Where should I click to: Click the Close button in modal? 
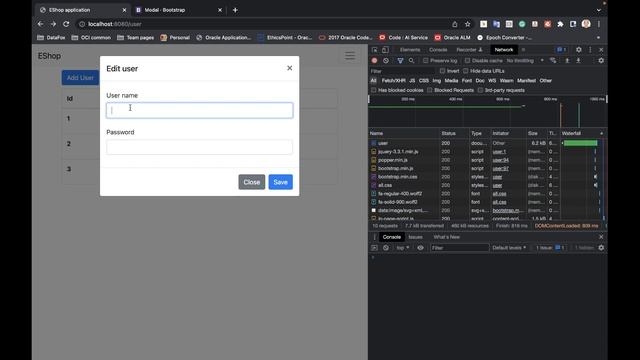251,182
